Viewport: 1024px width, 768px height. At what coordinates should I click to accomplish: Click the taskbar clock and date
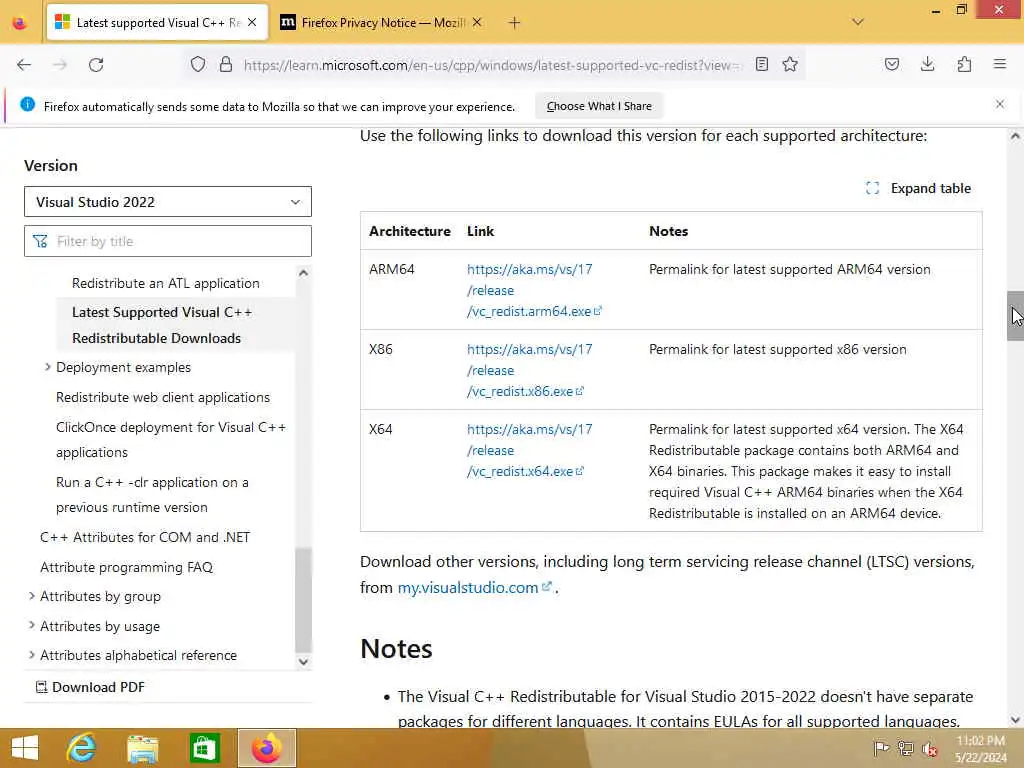pyautogui.click(x=980, y=748)
